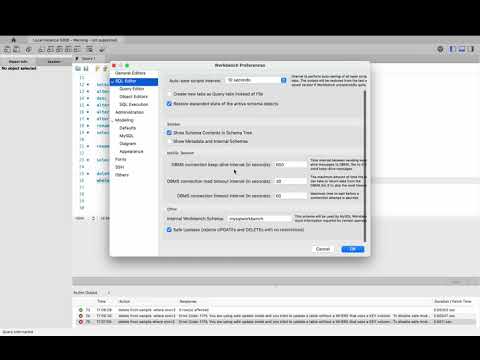This screenshot has height=360, width=480.
Task: Toggle the left sidebar panel icon
Action: [x=452, y=49]
